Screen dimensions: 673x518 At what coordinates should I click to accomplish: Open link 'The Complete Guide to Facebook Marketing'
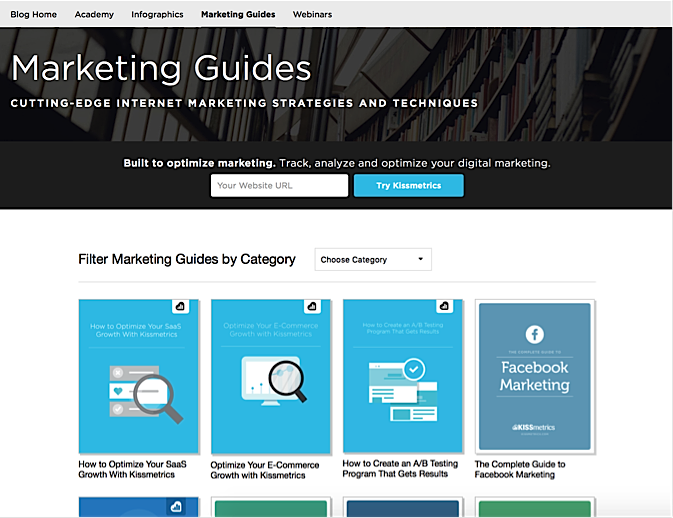pyautogui.click(x=520, y=469)
